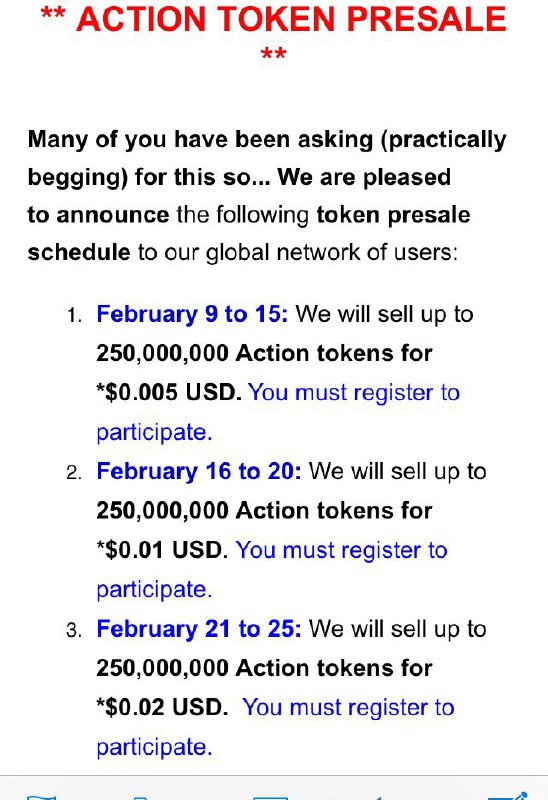Click list number '3.' of the schedule
The image size is (548, 800).
coord(74,631)
